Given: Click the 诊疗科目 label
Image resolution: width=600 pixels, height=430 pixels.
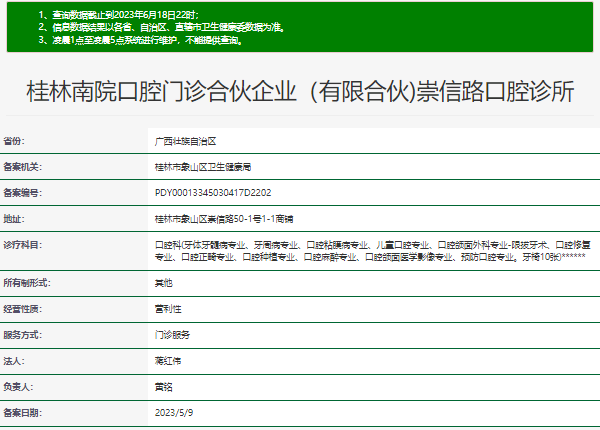Looking at the screenshot, I should 22,245.
